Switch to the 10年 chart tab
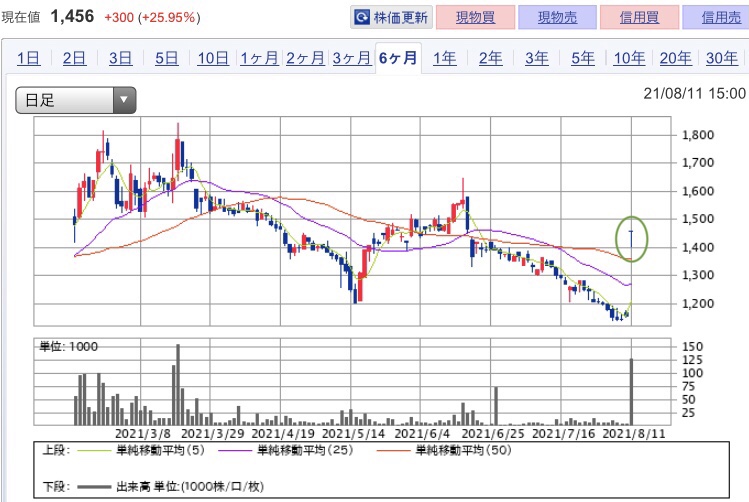The height and width of the screenshot is (502, 749). pos(630,58)
